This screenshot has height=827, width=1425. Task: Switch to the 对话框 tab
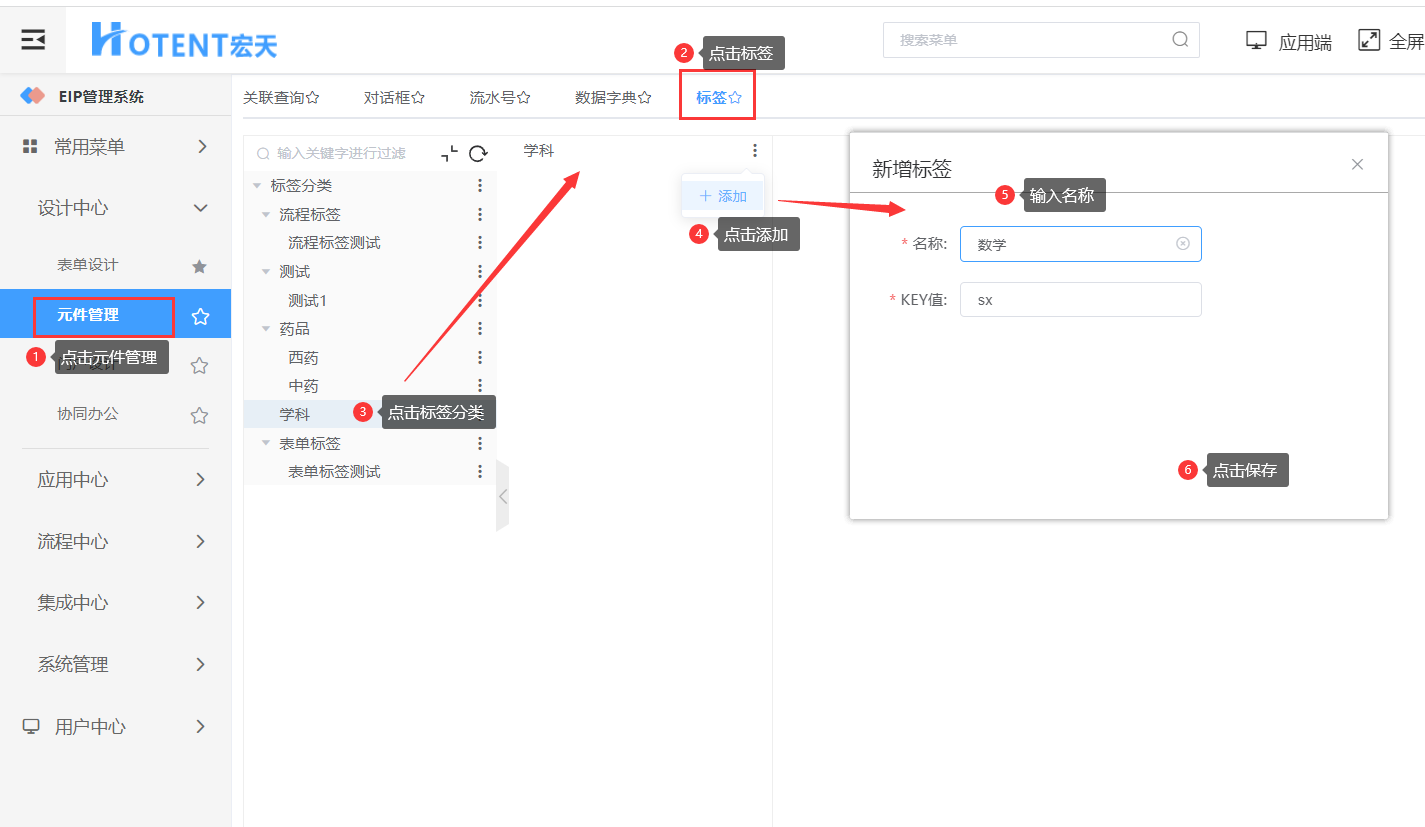pyautogui.click(x=394, y=97)
